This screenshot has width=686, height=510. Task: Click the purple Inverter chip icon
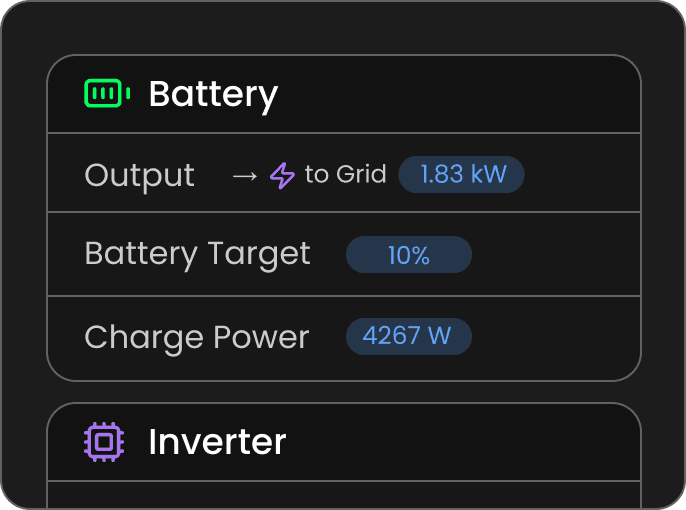[x=104, y=441]
